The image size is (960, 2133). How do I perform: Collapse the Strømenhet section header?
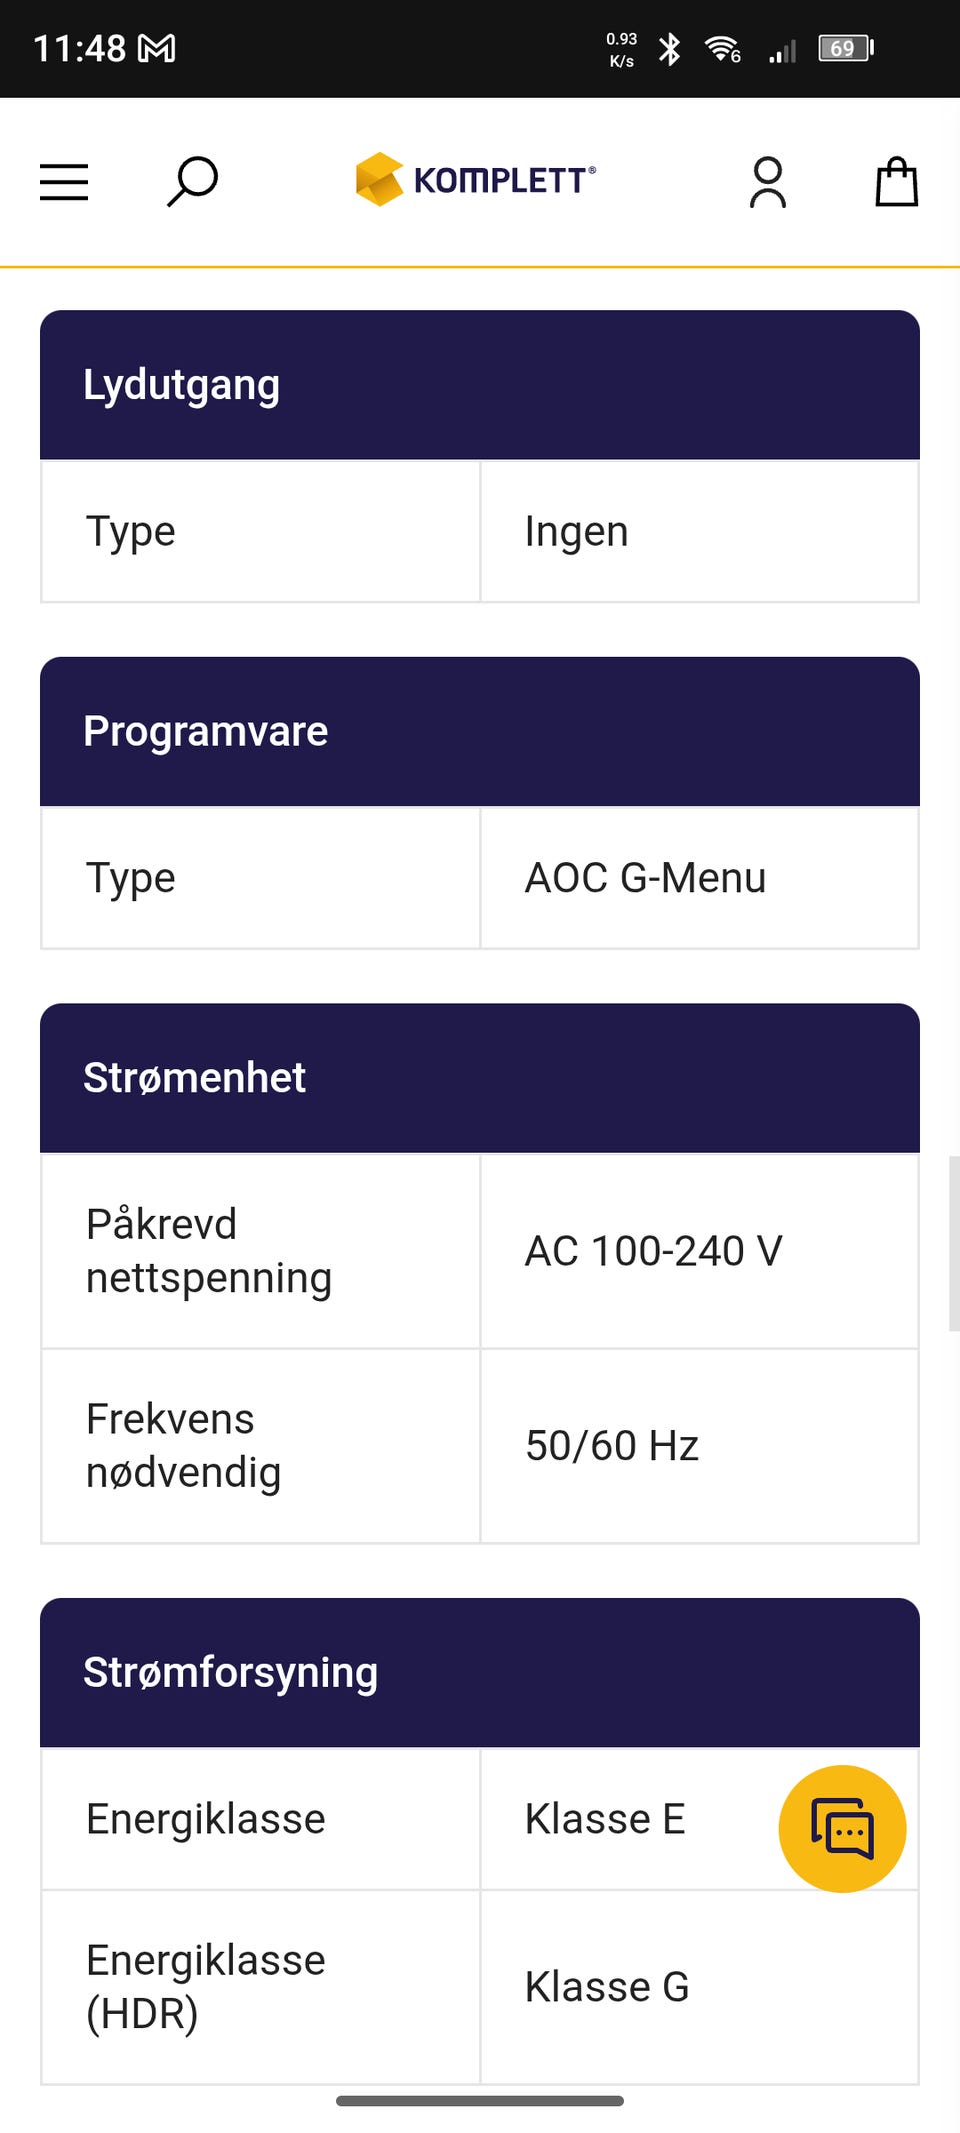(x=480, y=1078)
